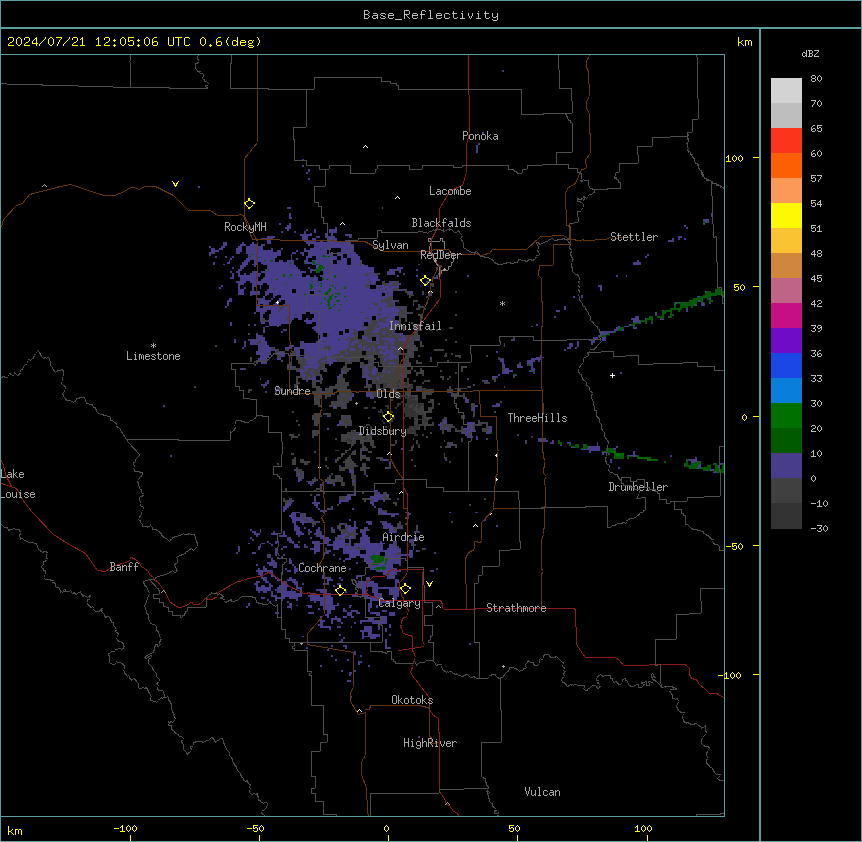The width and height of the screenshot is (862, 842).
Task: Select the Calgary city label
Action: 400,603
